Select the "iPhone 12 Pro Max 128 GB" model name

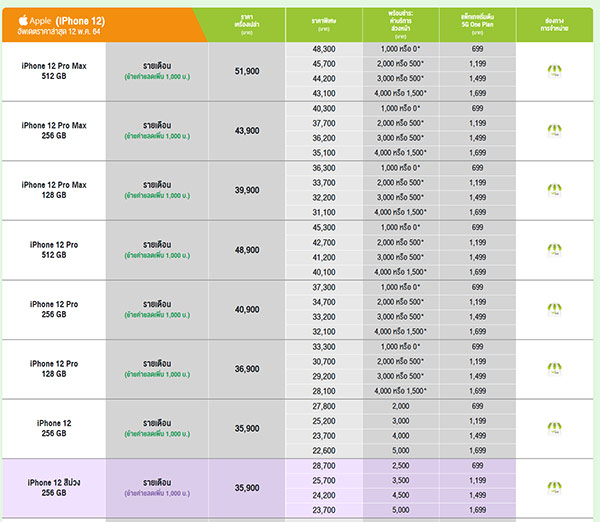54,190
